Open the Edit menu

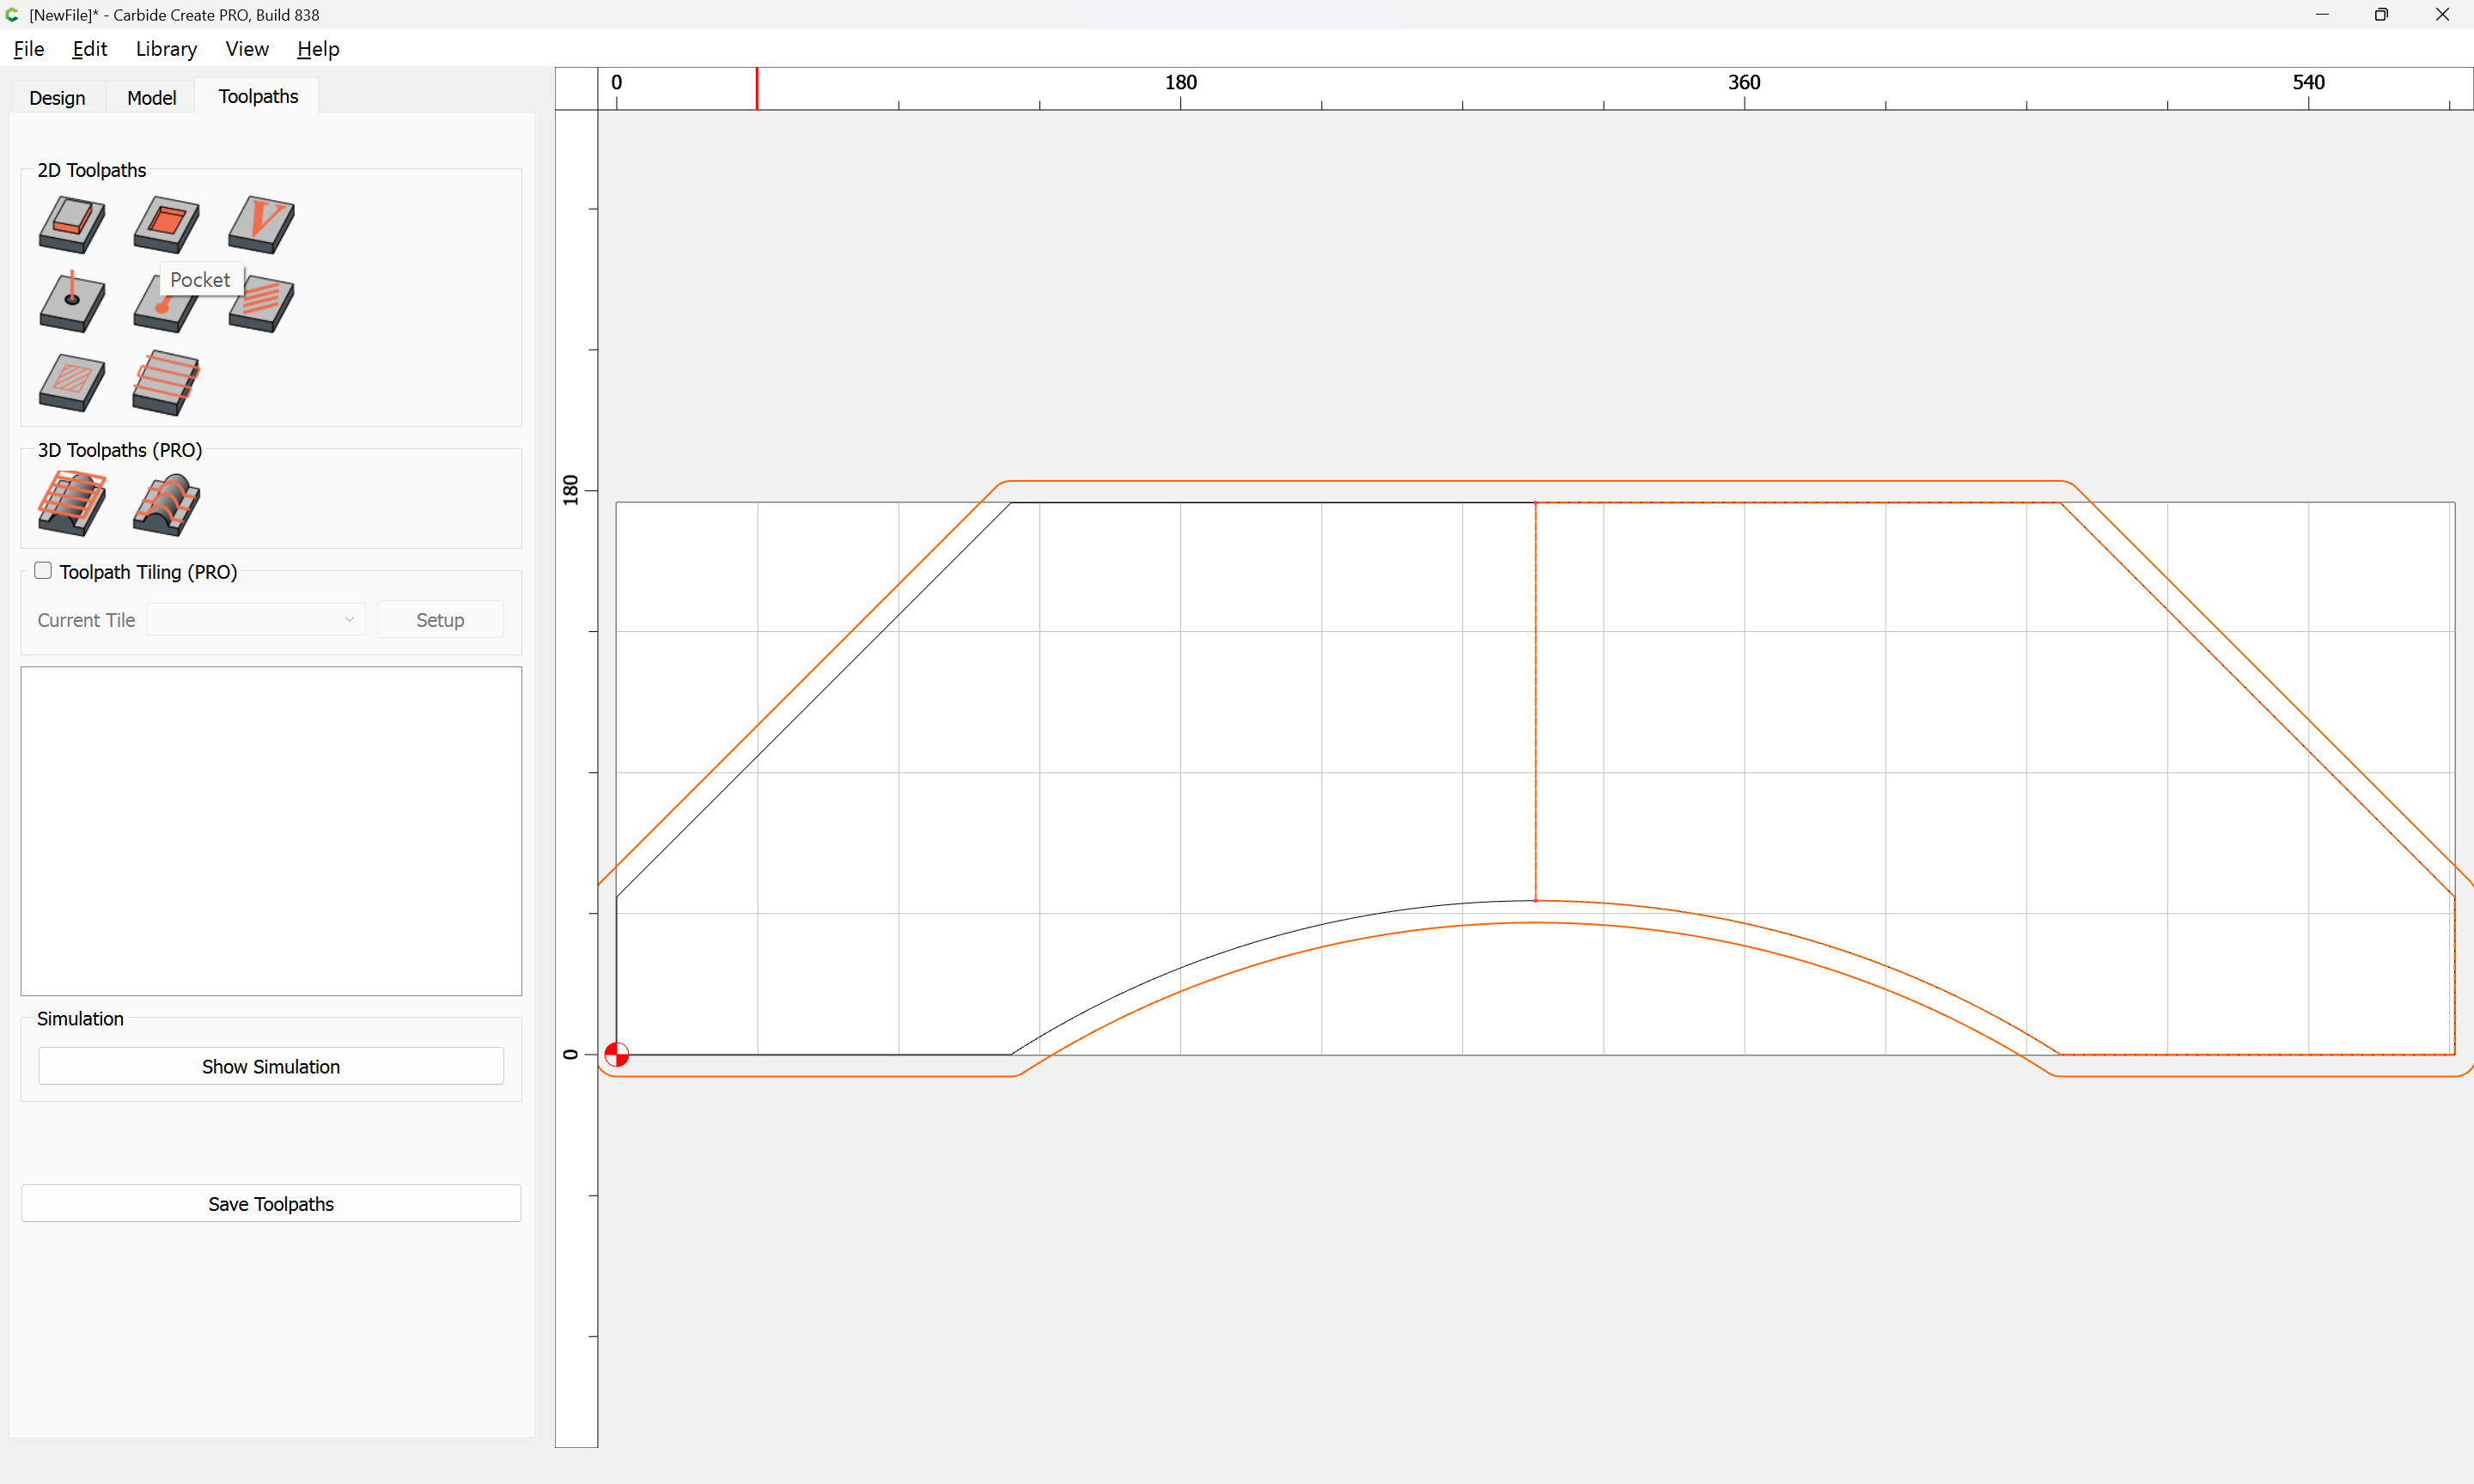(89, 49)
